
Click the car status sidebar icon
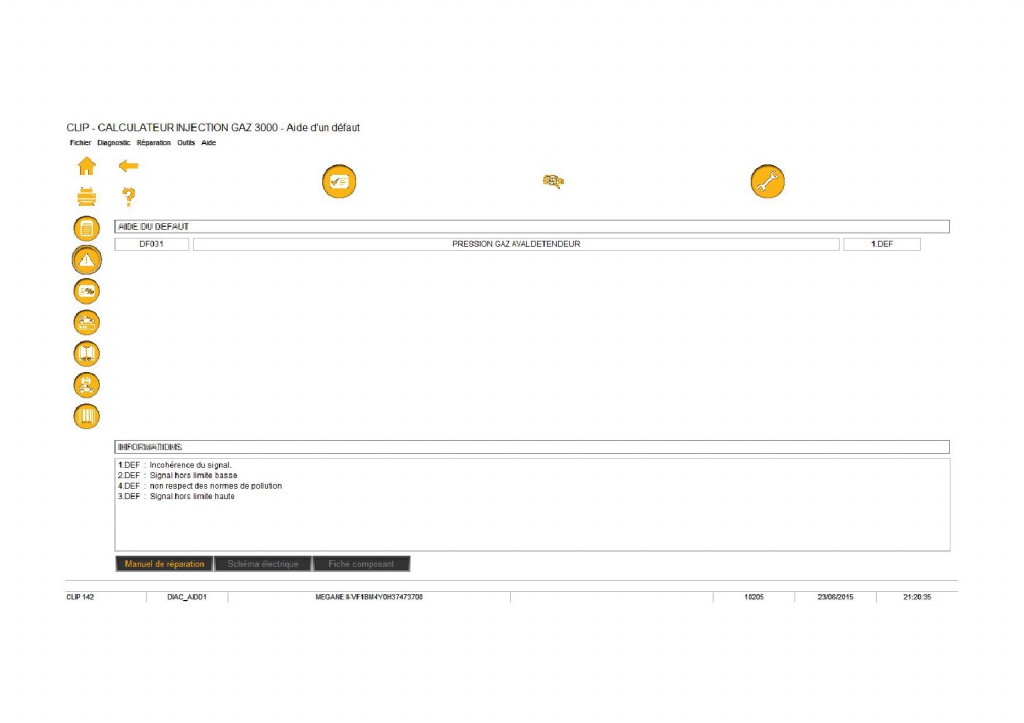86,323
